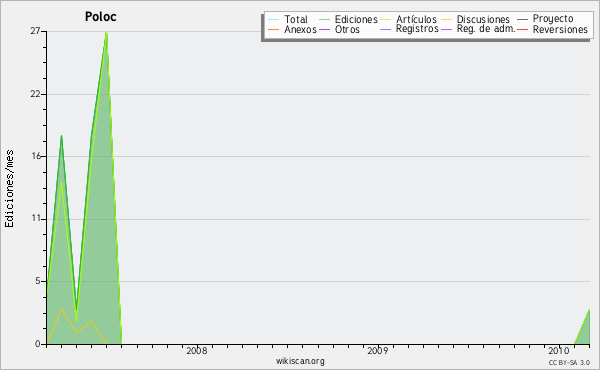Click the light blue Total line swatch

pyautogui.click(x=274, y=20)
